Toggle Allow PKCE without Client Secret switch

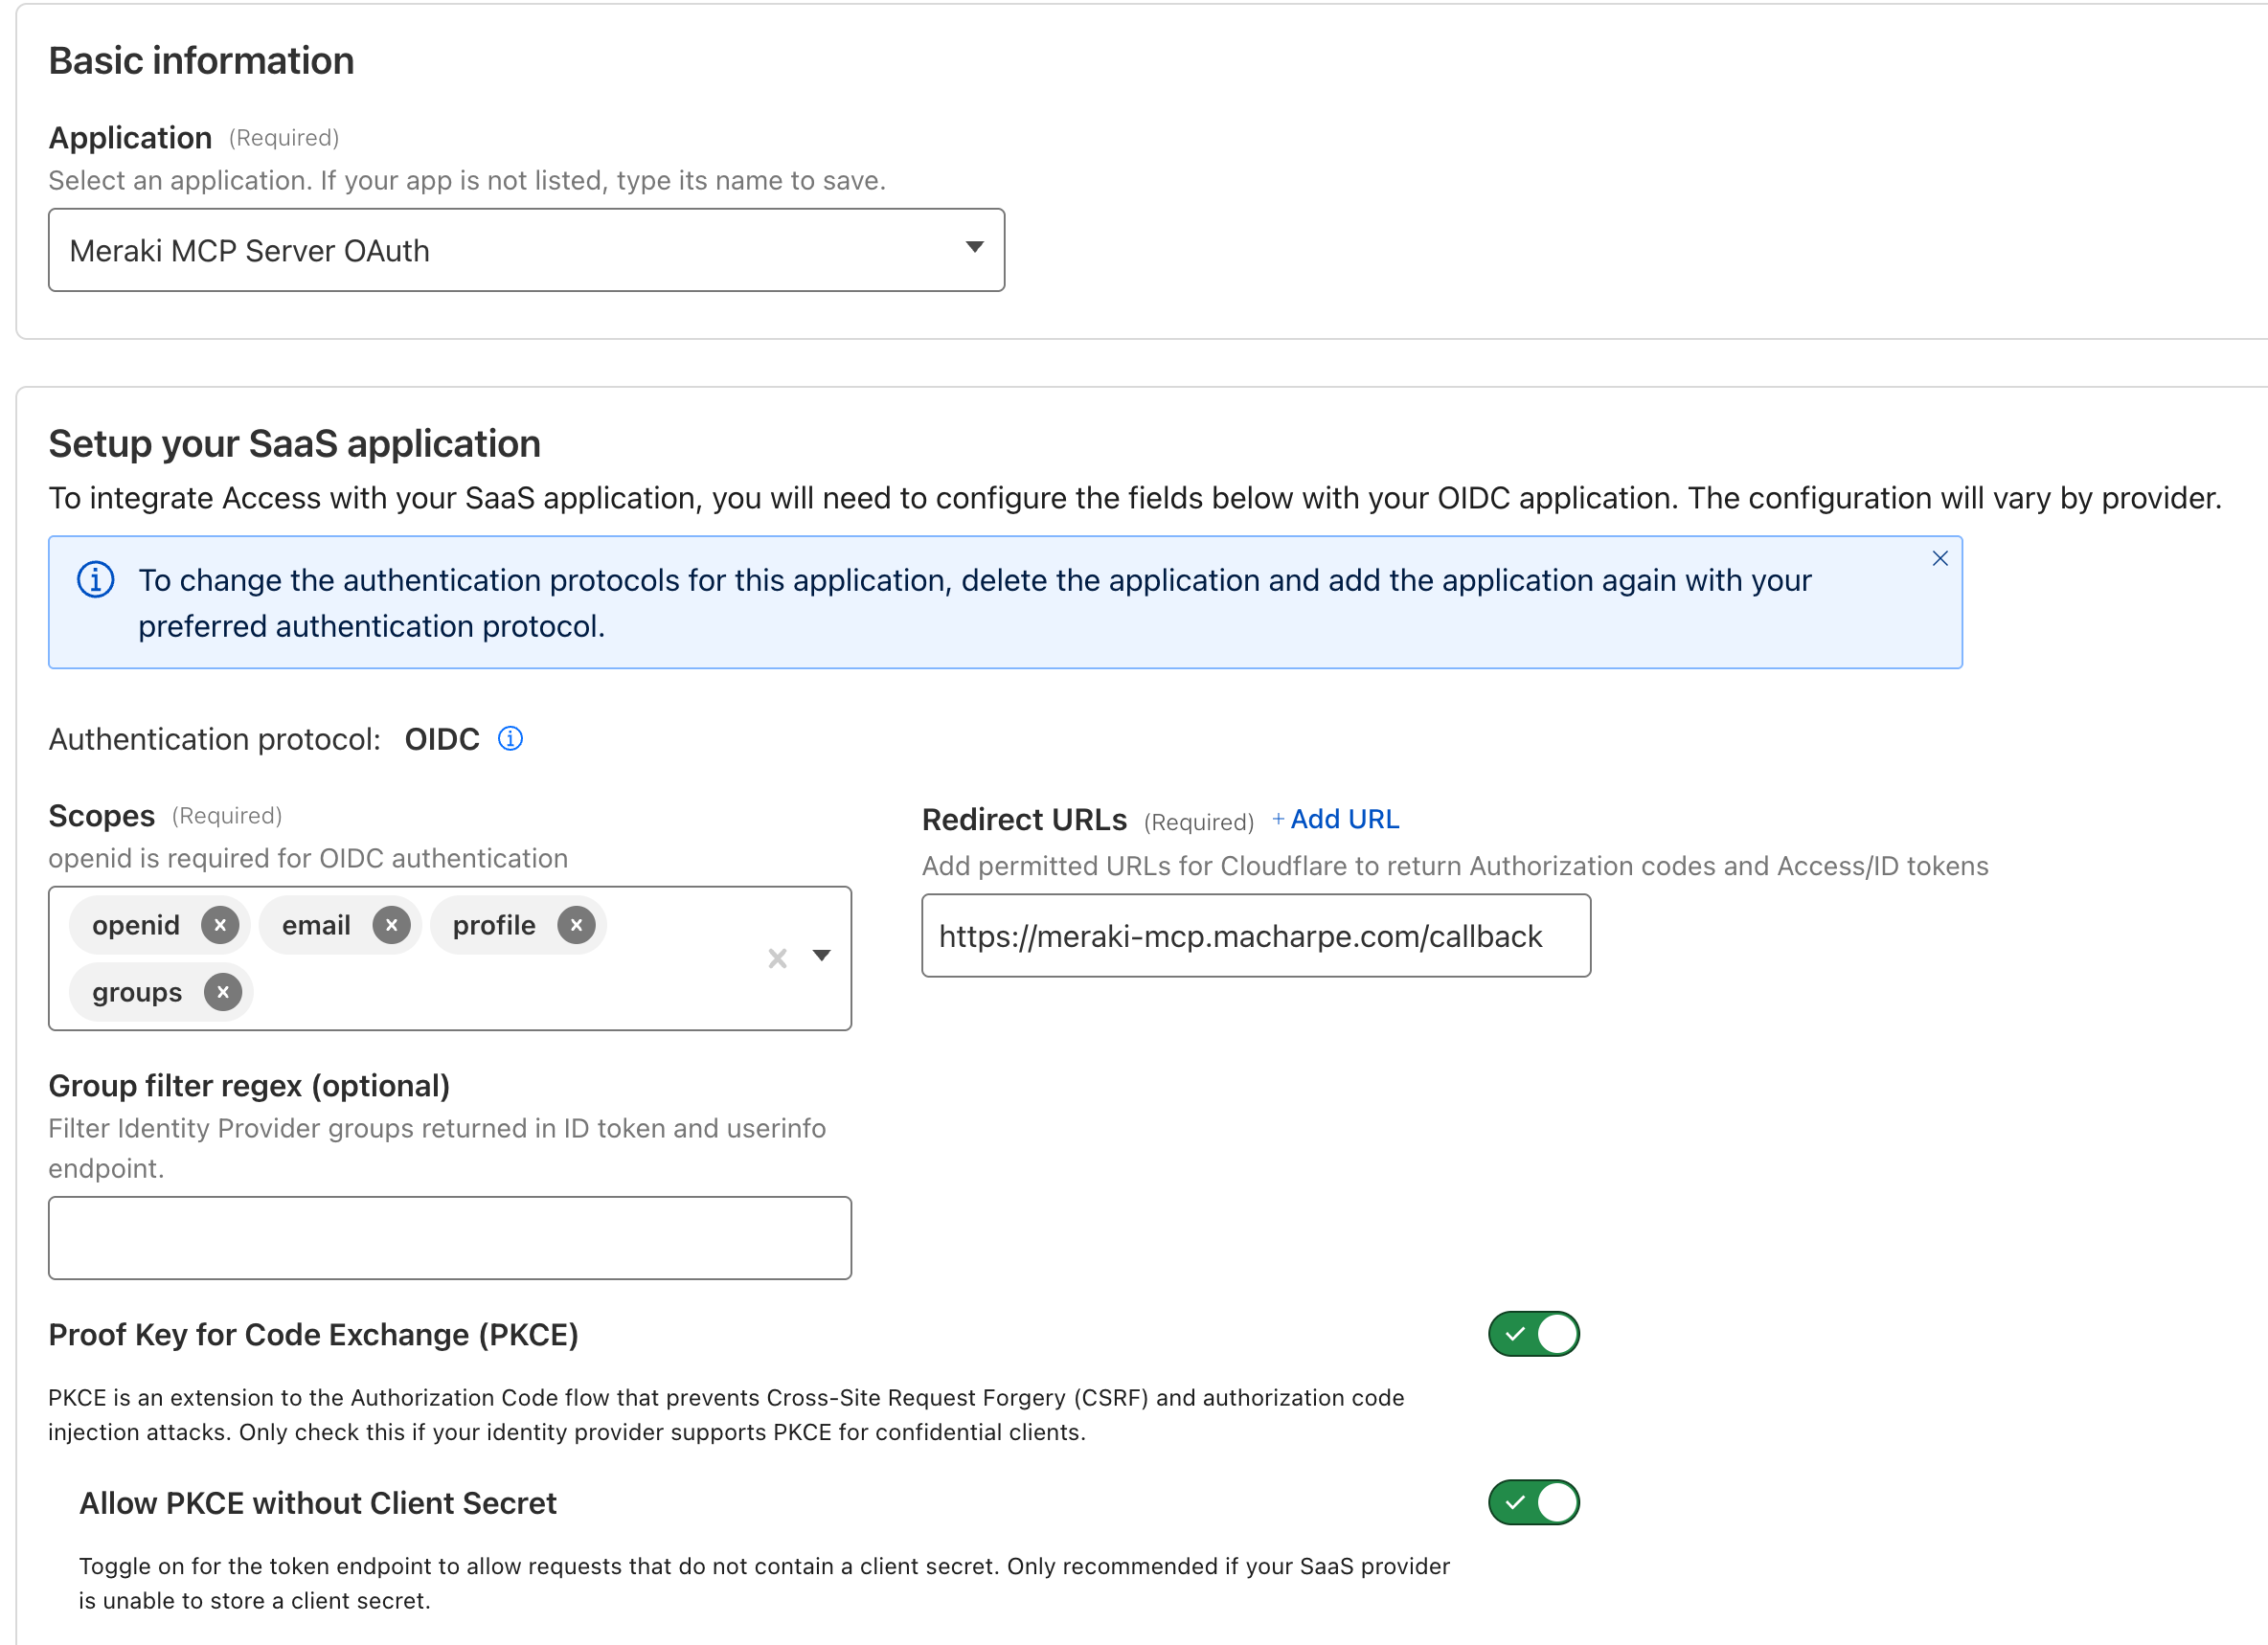(1534, 1503)
